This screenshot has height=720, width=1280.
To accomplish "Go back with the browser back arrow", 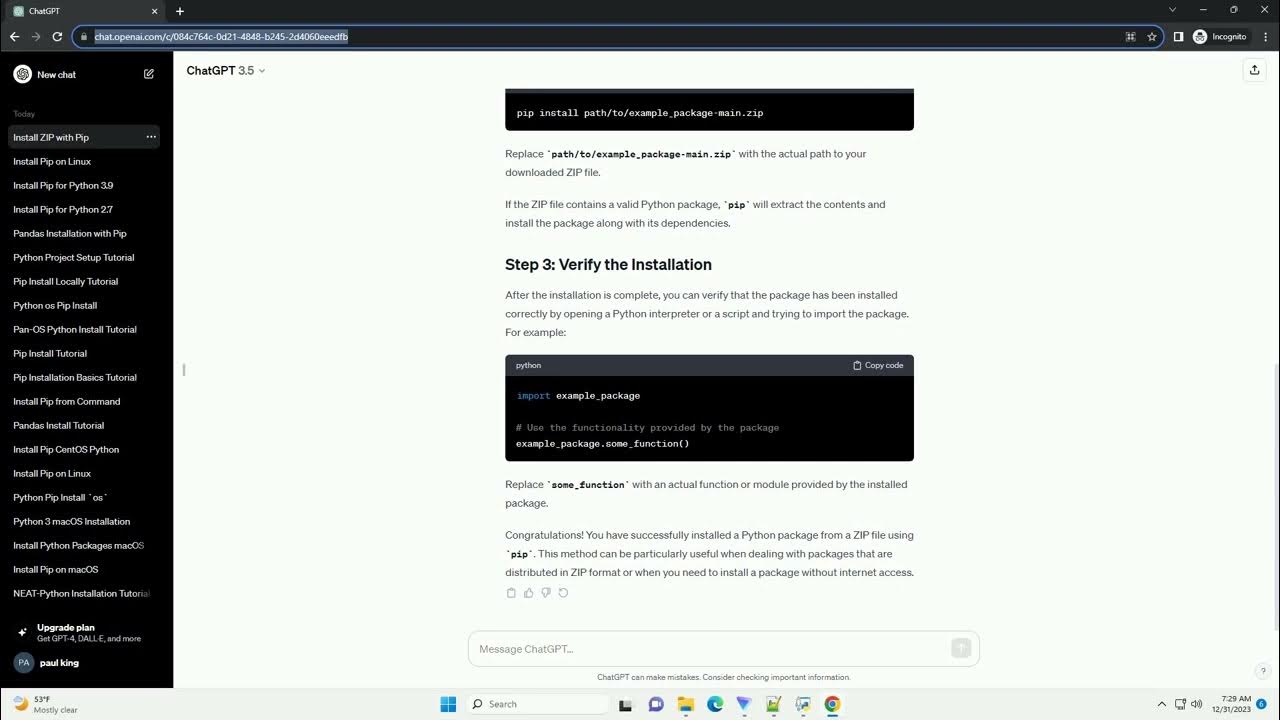I will pyautogui.click(x=14, y=36).
